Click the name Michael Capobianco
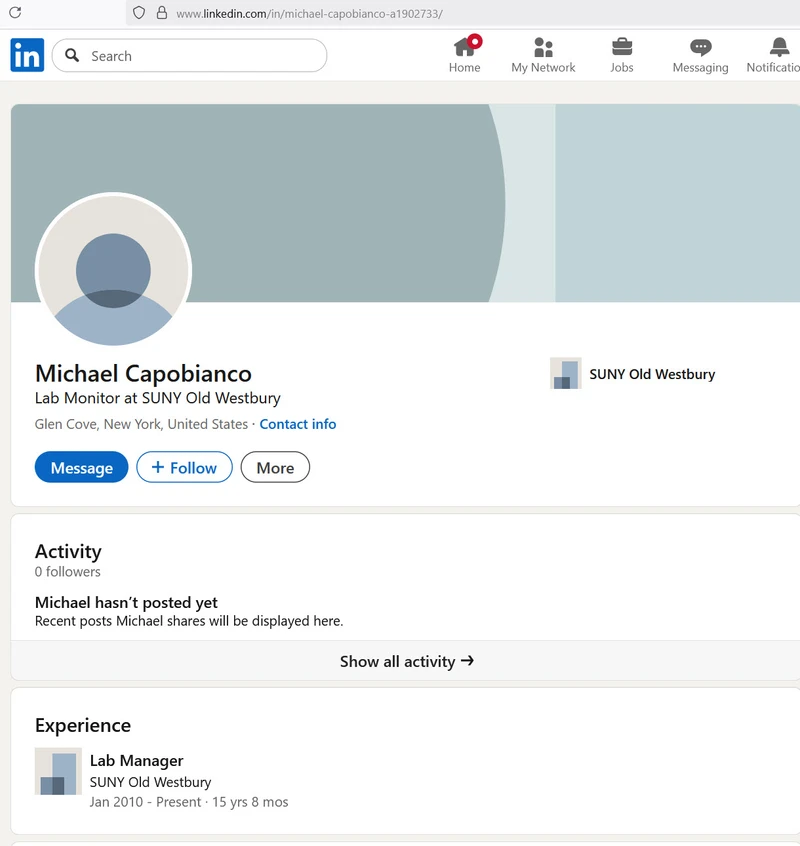Image resolution: width=800 pixels, height=846 pixels. tap(143, 373)
